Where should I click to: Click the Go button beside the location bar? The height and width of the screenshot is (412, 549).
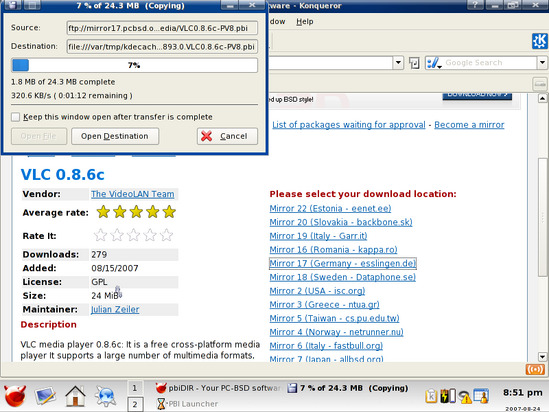(414, 63)
